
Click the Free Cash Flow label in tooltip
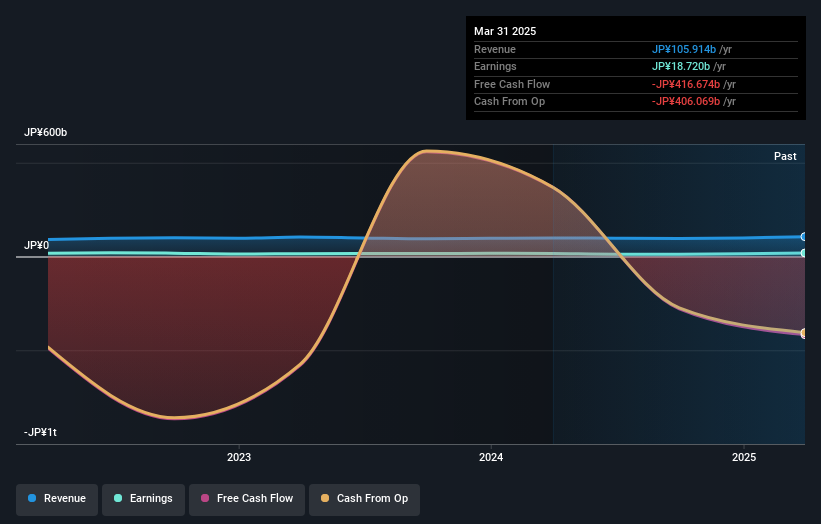512,84
